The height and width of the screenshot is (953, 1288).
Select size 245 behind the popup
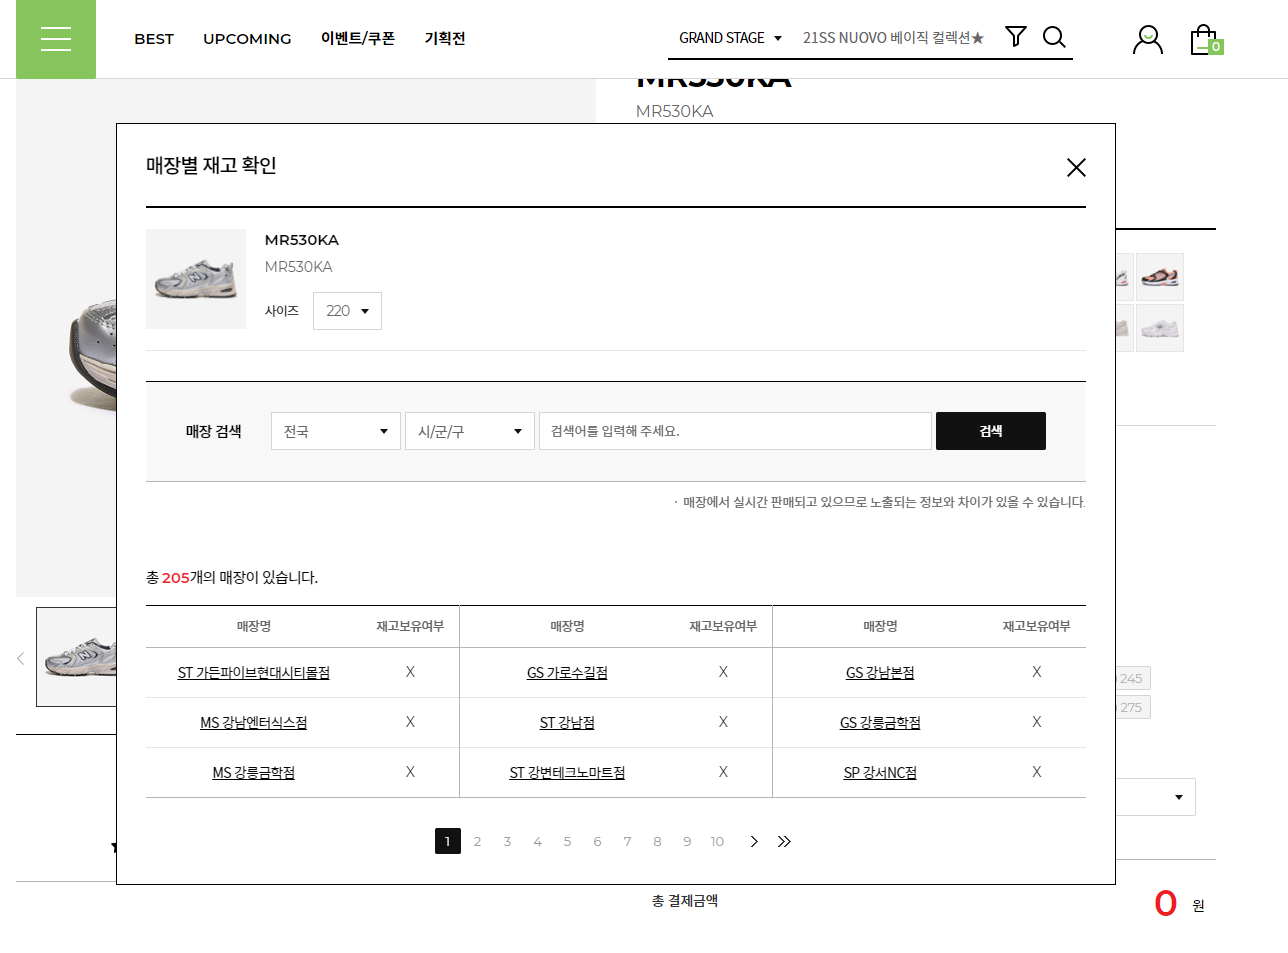click(1133, 678)
